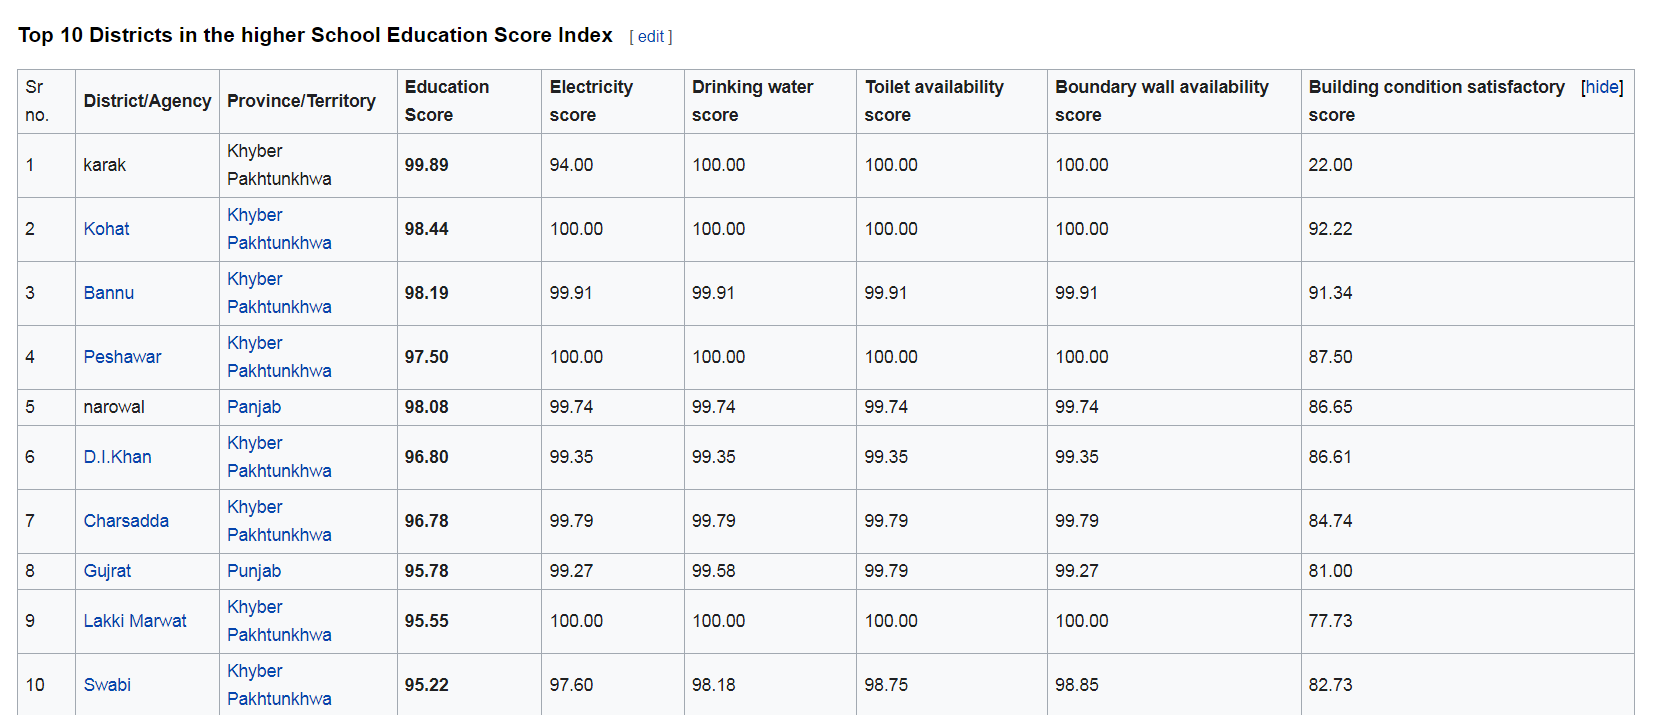Select education score 98.44 for Kohat
Image resolution: width=1655 pixels, height=715 pixels.
coord(426,229)
